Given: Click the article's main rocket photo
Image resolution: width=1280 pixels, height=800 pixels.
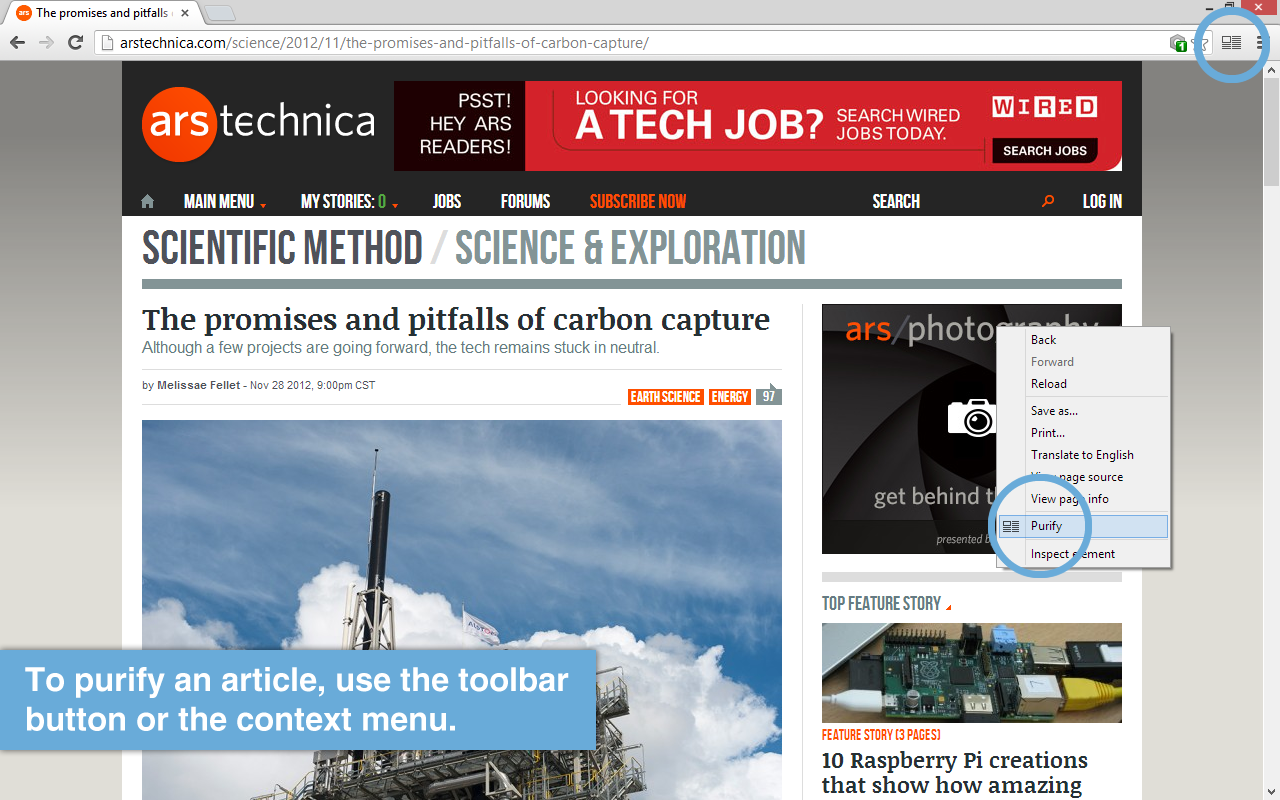Looking at the screenshot, I should coord(462,610).
